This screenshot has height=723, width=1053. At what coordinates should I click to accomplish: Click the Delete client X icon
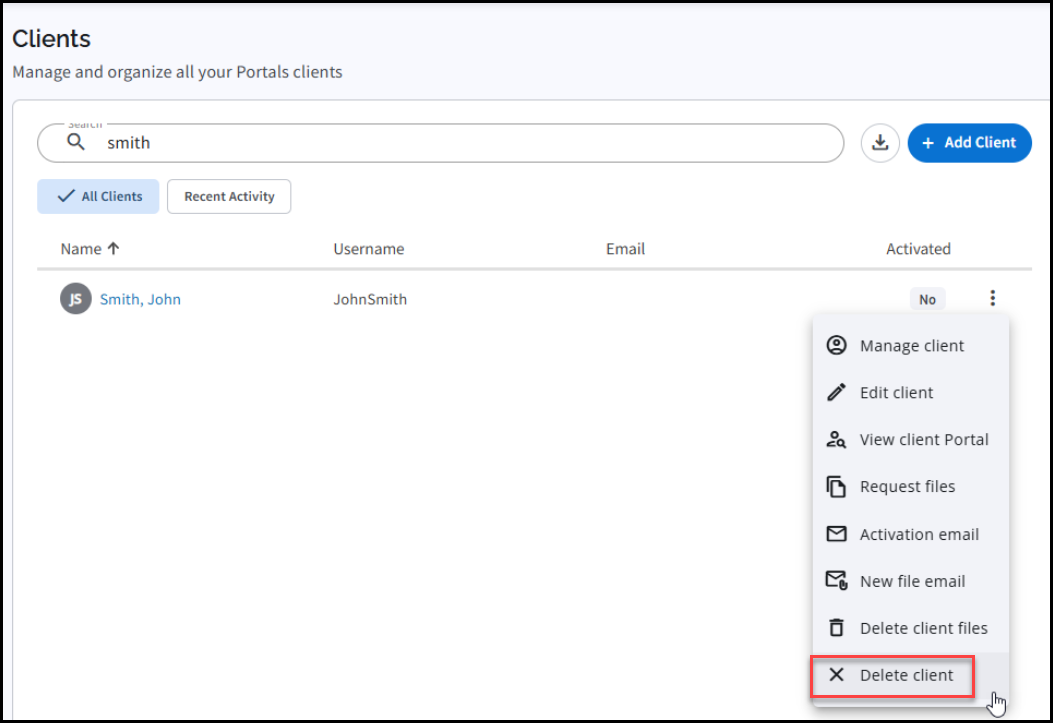coord(836,675)
